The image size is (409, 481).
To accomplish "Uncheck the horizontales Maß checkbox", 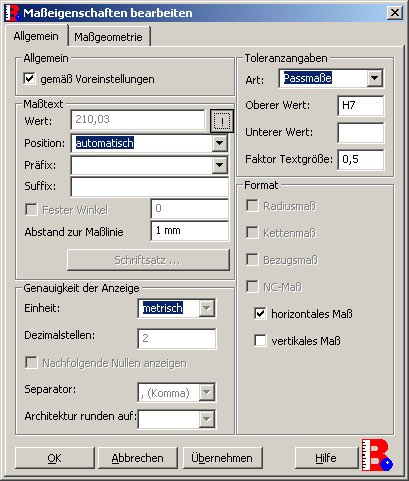I will [x=260, y=314].
